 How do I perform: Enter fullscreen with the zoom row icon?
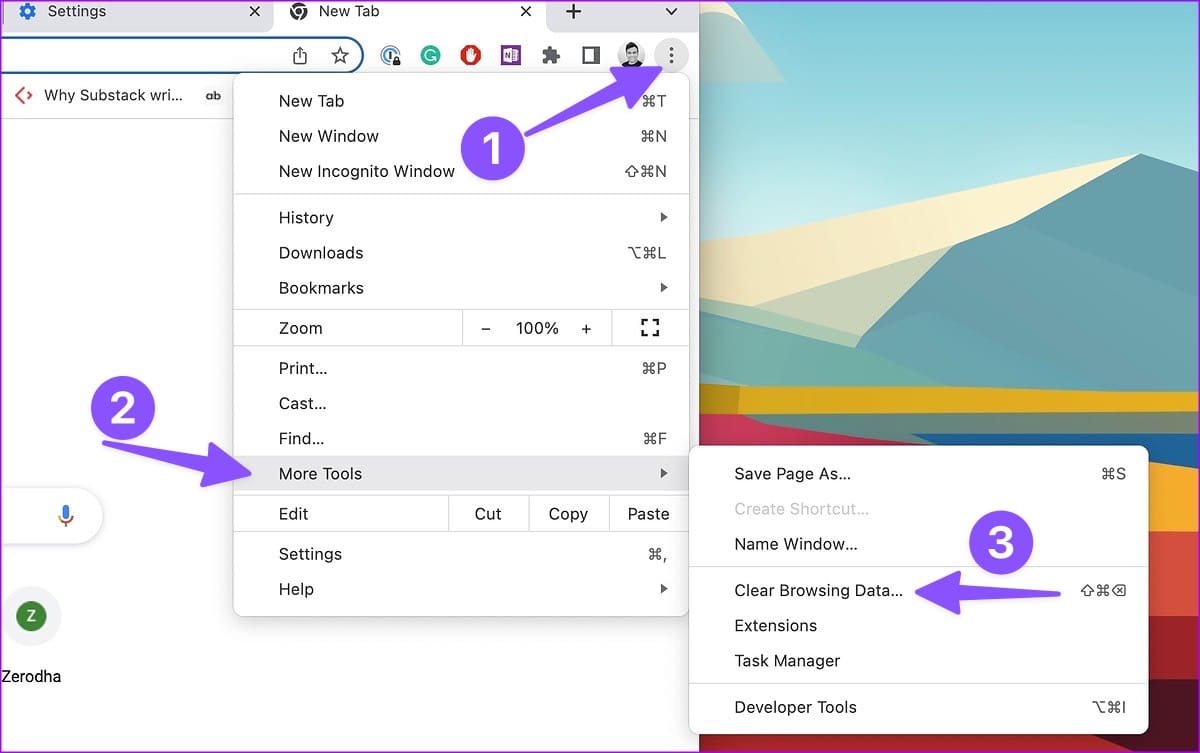pyautogui.click(x=650, y=328)
